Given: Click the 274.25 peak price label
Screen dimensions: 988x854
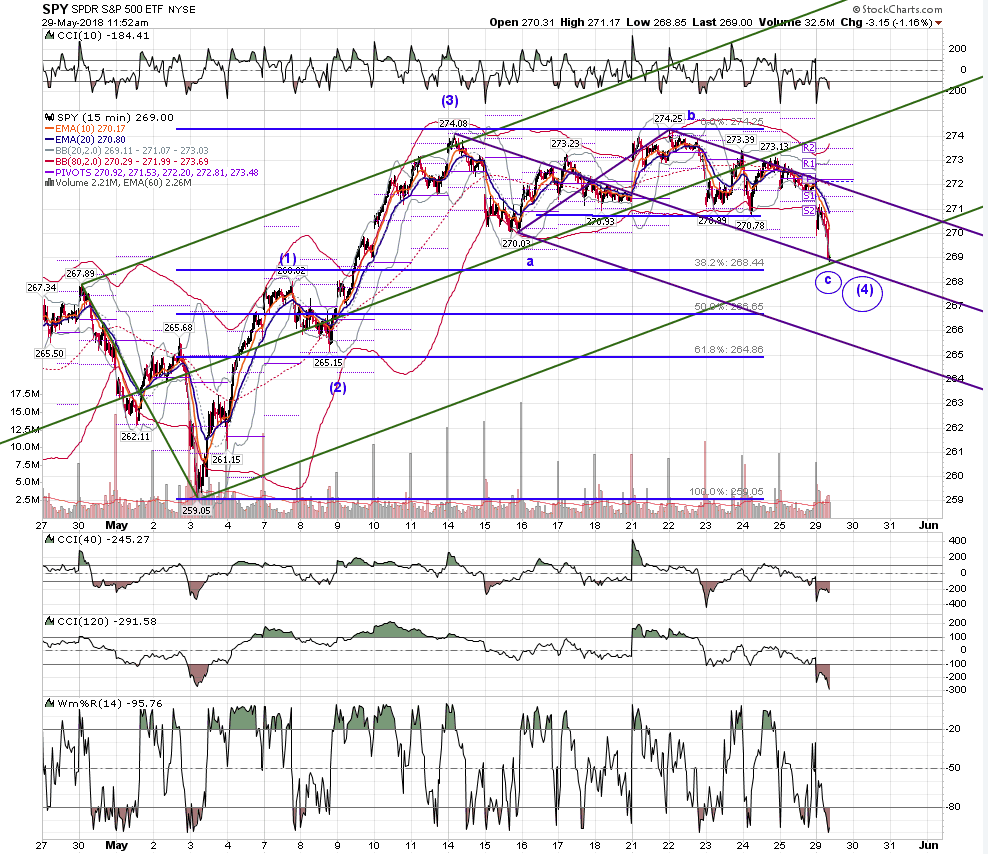Looking at the screenshot, I should (668, 118).
